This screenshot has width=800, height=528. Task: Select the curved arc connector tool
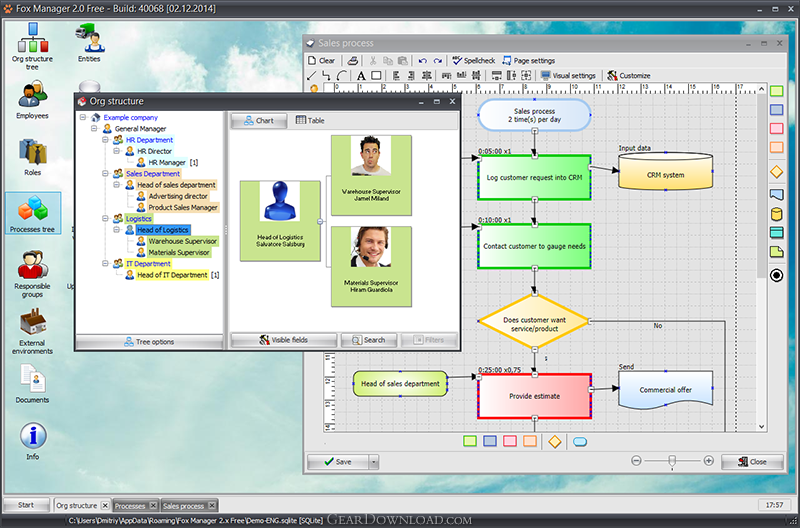click(342, 76)
